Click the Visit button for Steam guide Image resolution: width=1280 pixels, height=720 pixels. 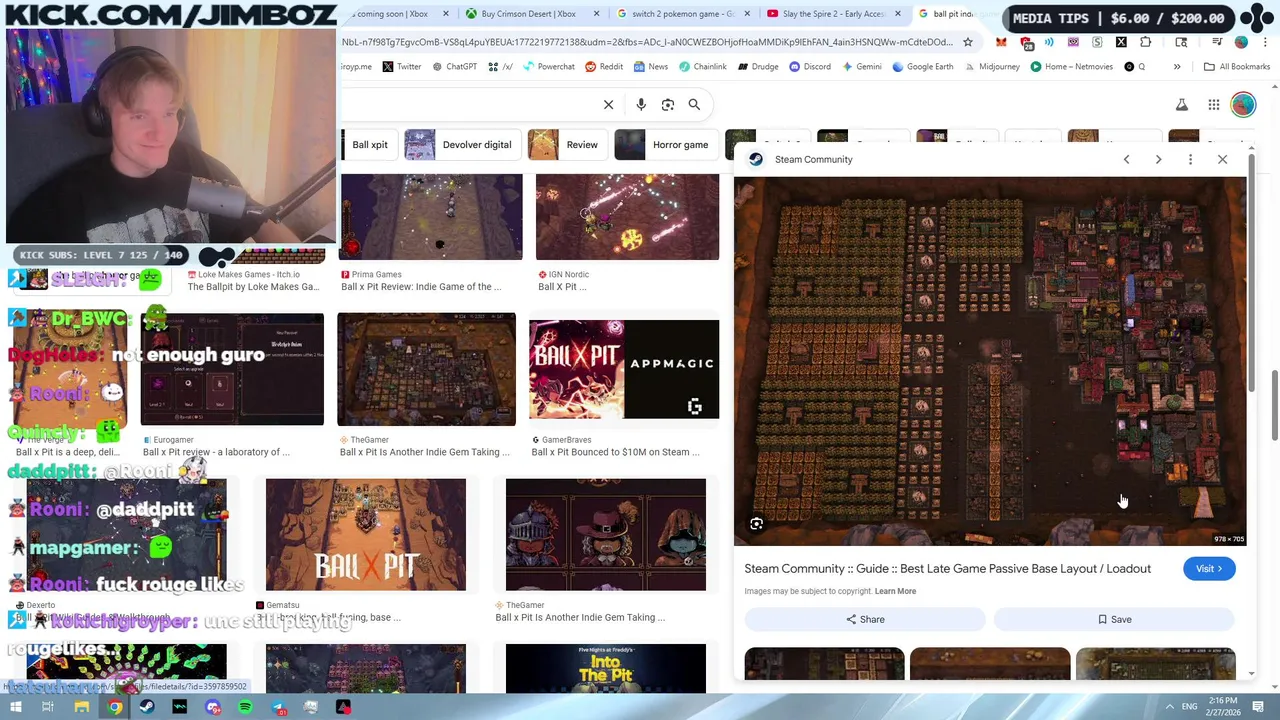coord(1209,569)
